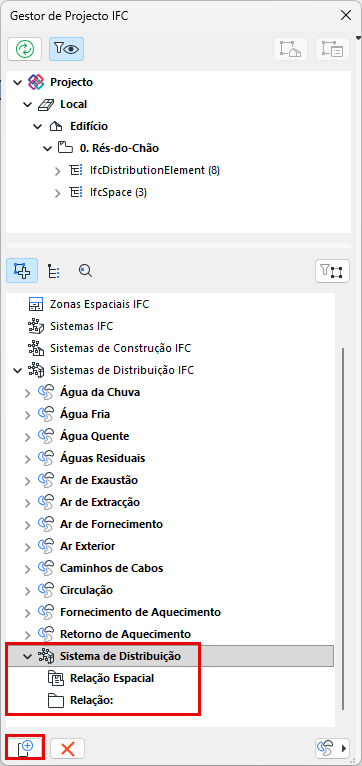Close the Gestor de Projecto IFC window
This screenshot has height=766, width=362.
346,16
